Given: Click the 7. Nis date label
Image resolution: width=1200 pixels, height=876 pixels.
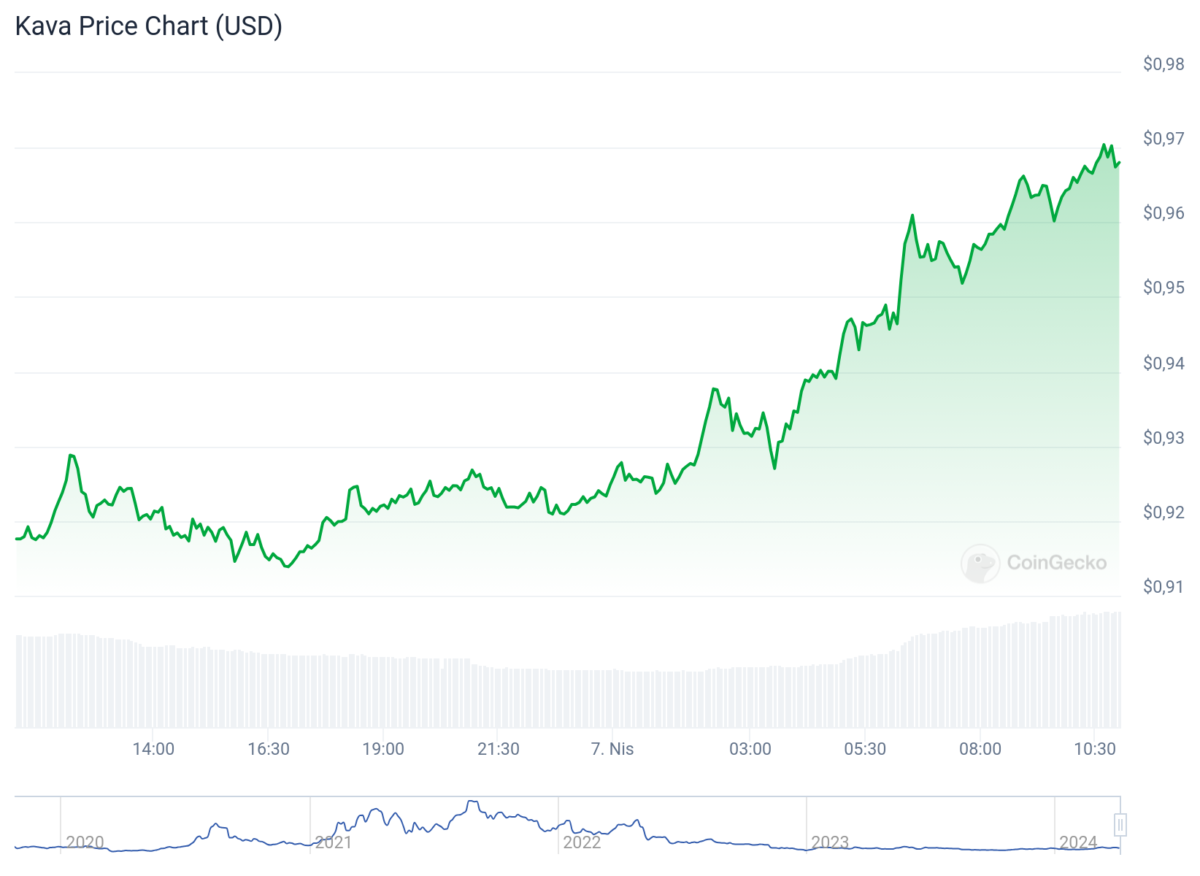Looking at the screenshot, I should click(612, 749).
